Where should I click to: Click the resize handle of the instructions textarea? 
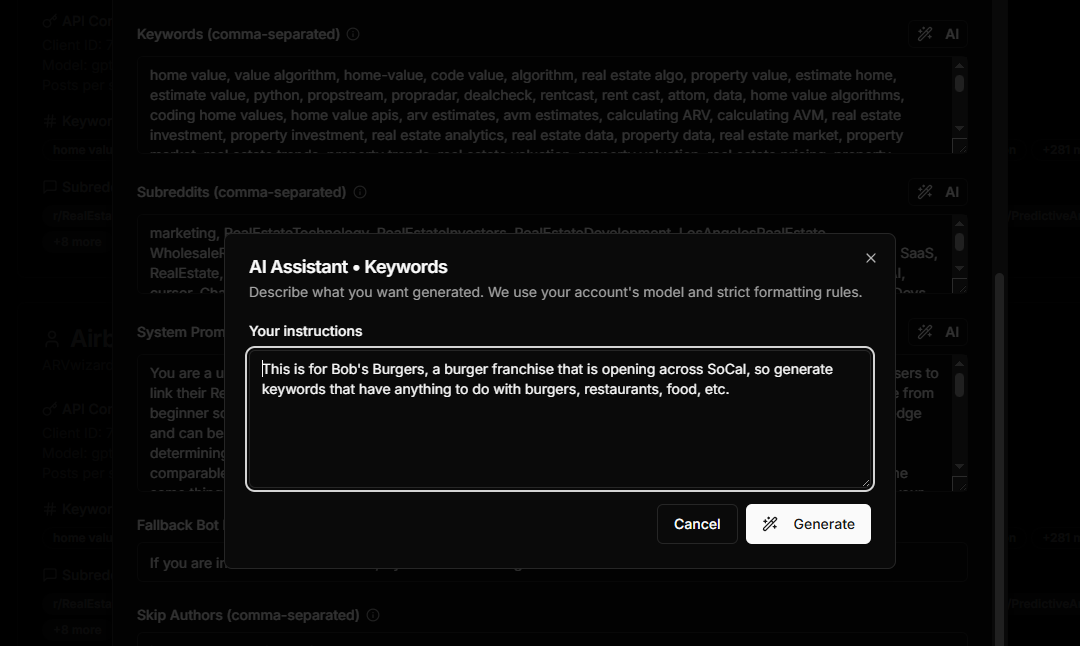865,481
